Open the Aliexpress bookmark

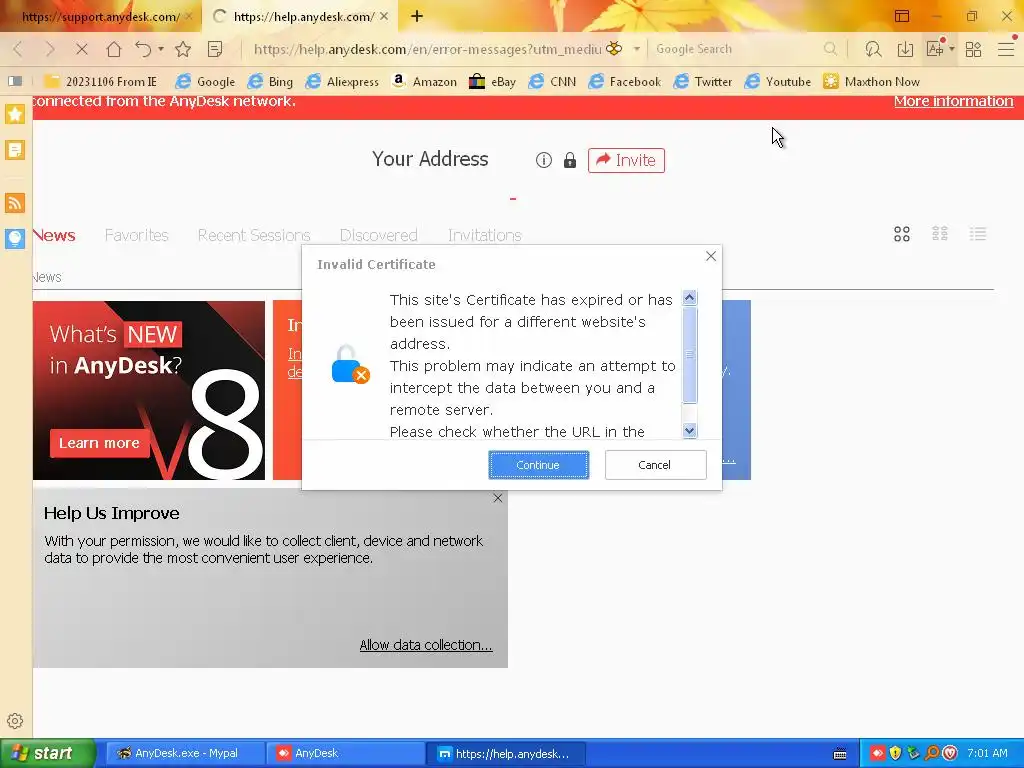point(342,82)
